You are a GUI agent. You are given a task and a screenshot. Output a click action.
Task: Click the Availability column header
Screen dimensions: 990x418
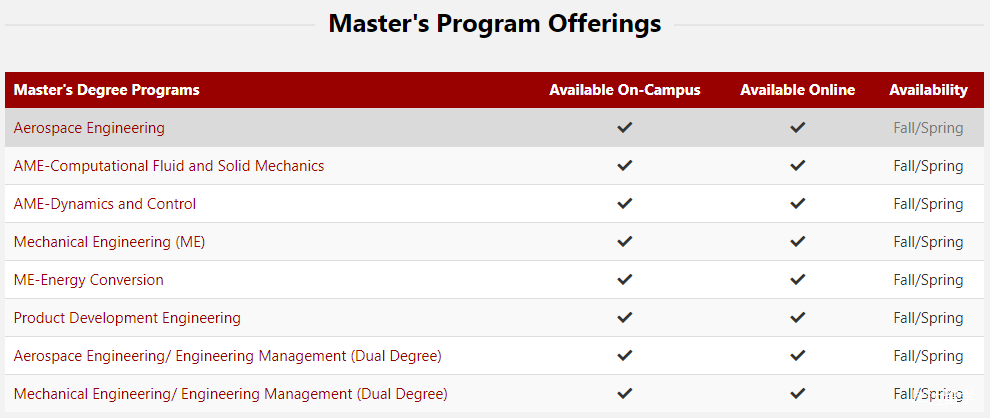click(928, 90)
